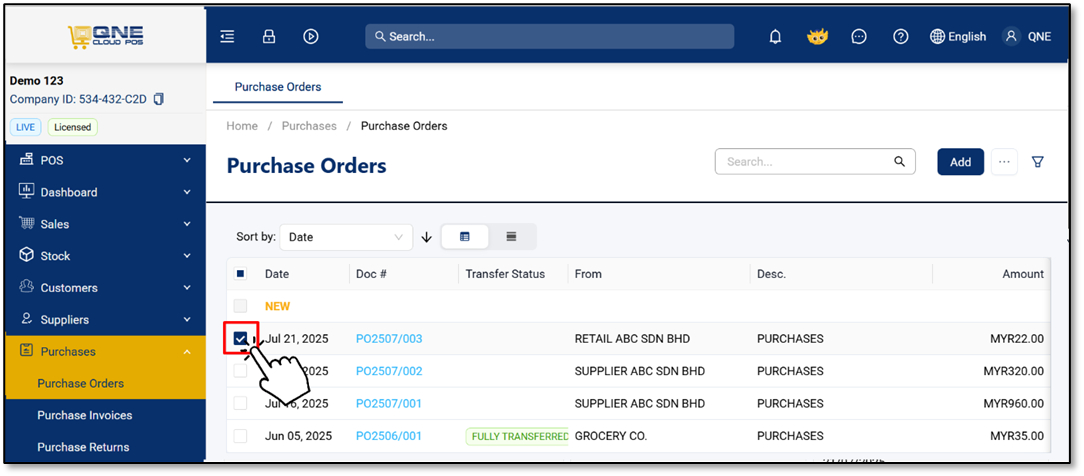This screenshot has height=476, width=1084.
Task: Switch to table grid view
Action: [x=465, y=236]
